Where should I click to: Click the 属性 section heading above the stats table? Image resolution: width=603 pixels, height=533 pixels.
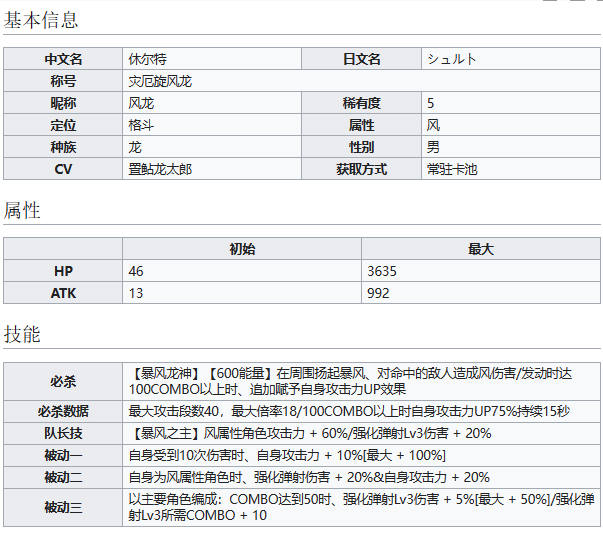click(x=22, y=210)
